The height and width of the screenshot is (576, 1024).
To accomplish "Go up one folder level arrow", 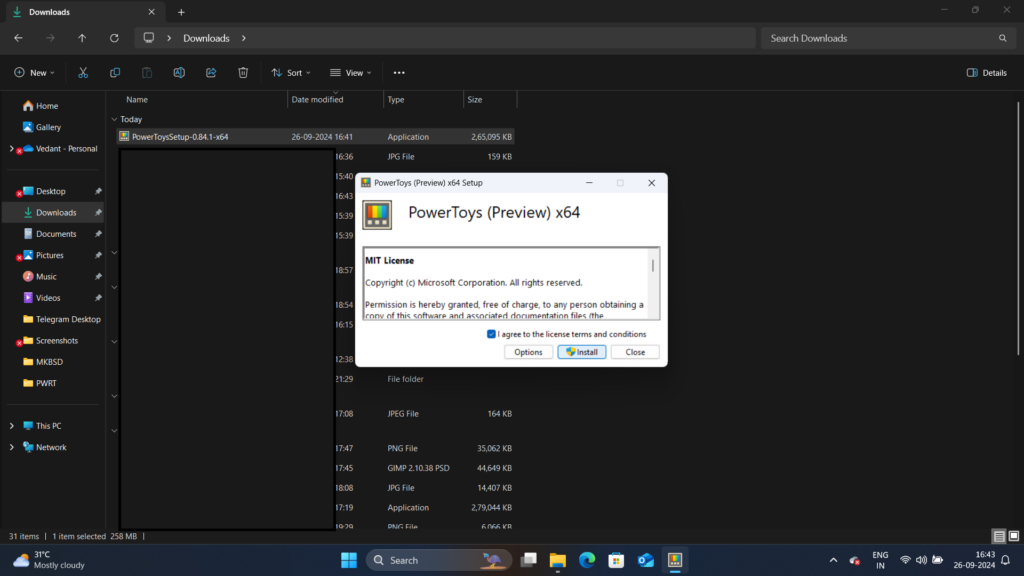I will 82,38.
